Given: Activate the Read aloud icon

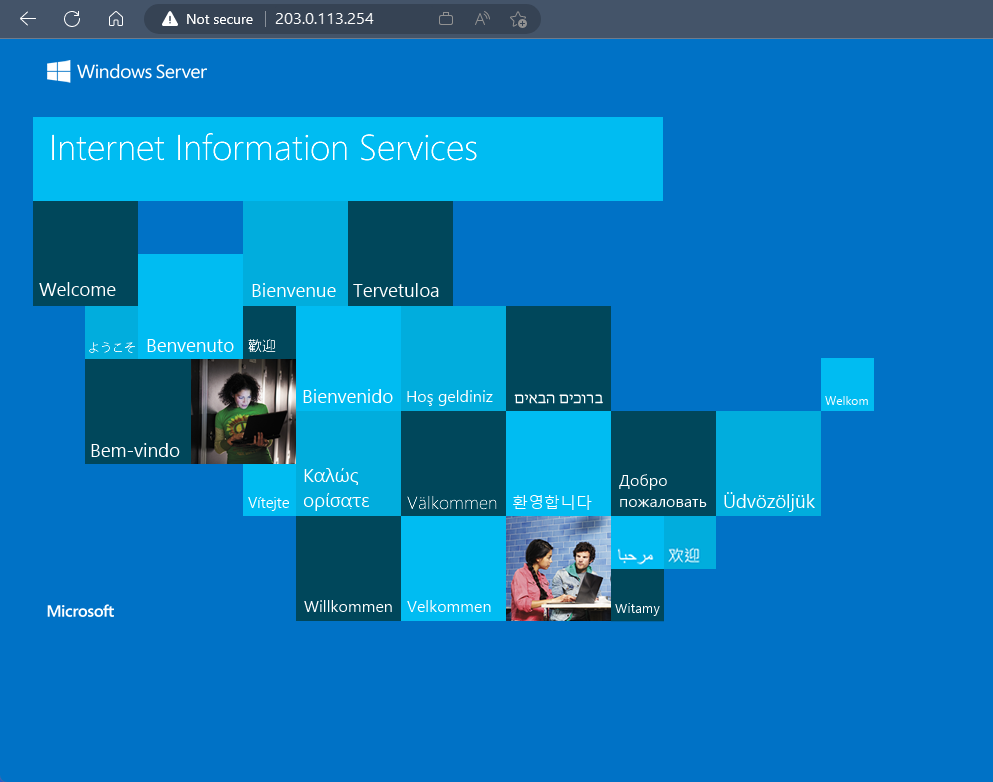Looking at the screenshot, I should tap(482, 19).
